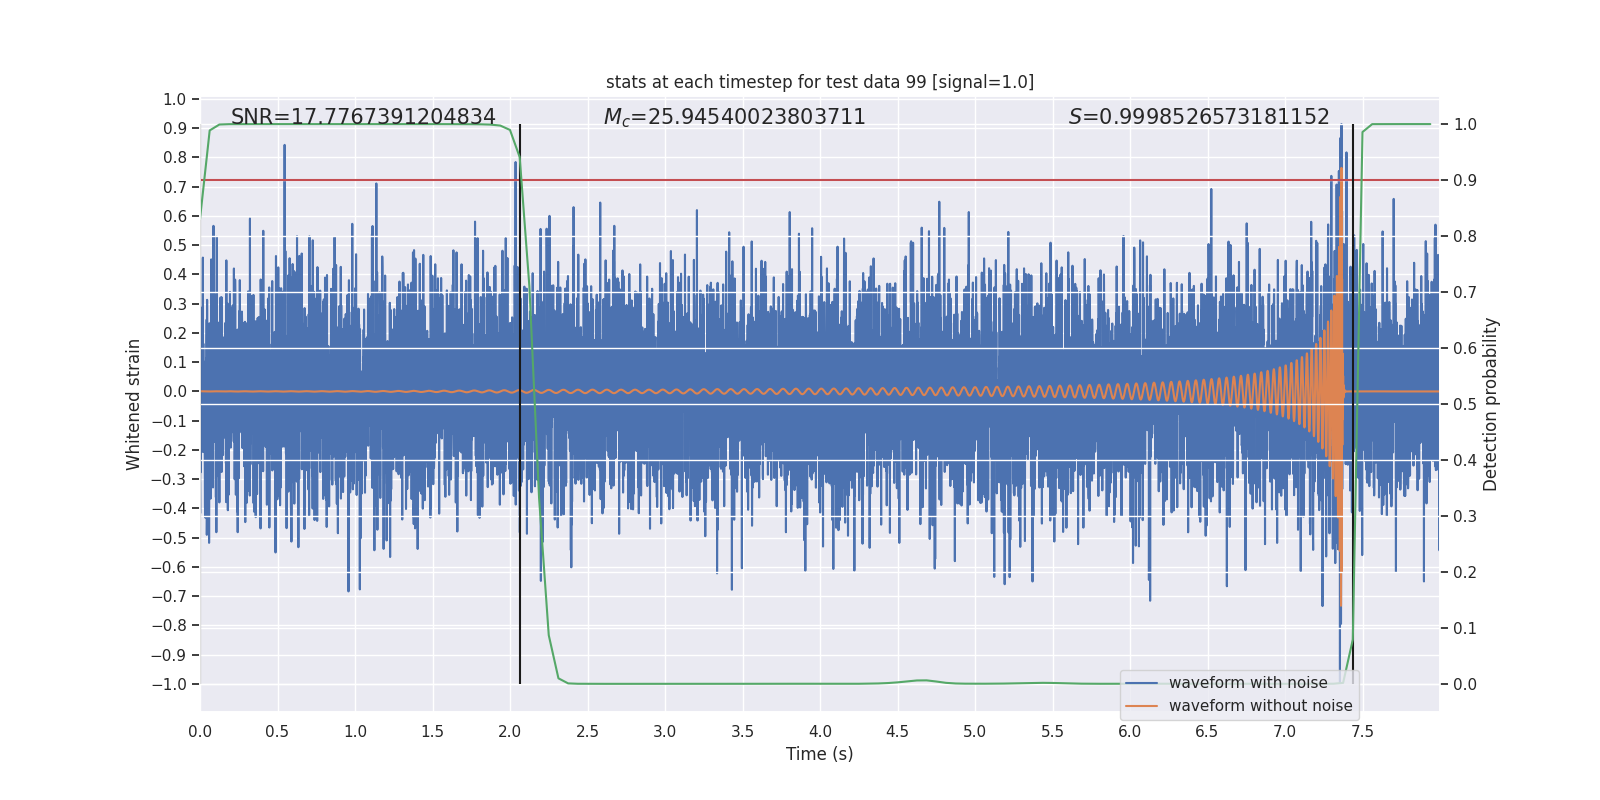Click the 4.0 tick on the Time axis

820,731
